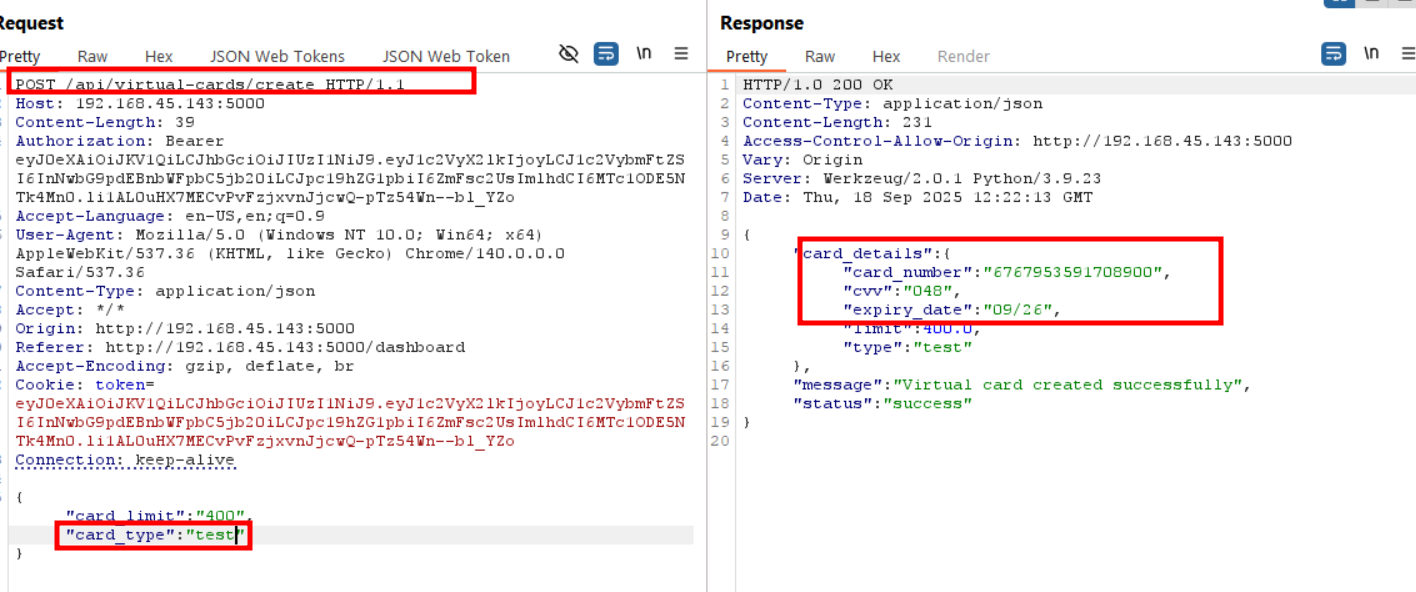1416x592 pixels.
Task: Click the card_type "test" value in request body
Action: (x=214, y=535)
